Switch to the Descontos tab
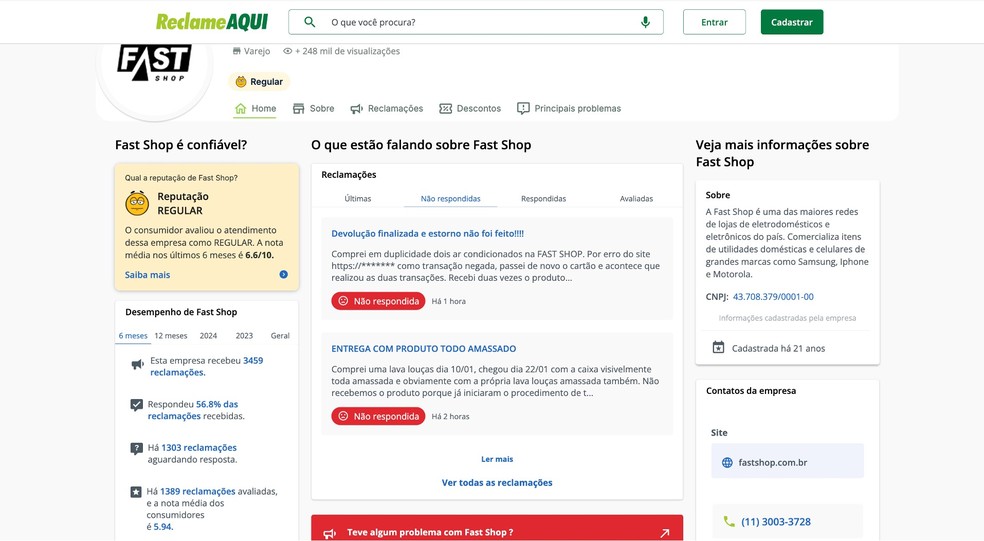Viewport: 984px width, 541px height. coord(470,108)
